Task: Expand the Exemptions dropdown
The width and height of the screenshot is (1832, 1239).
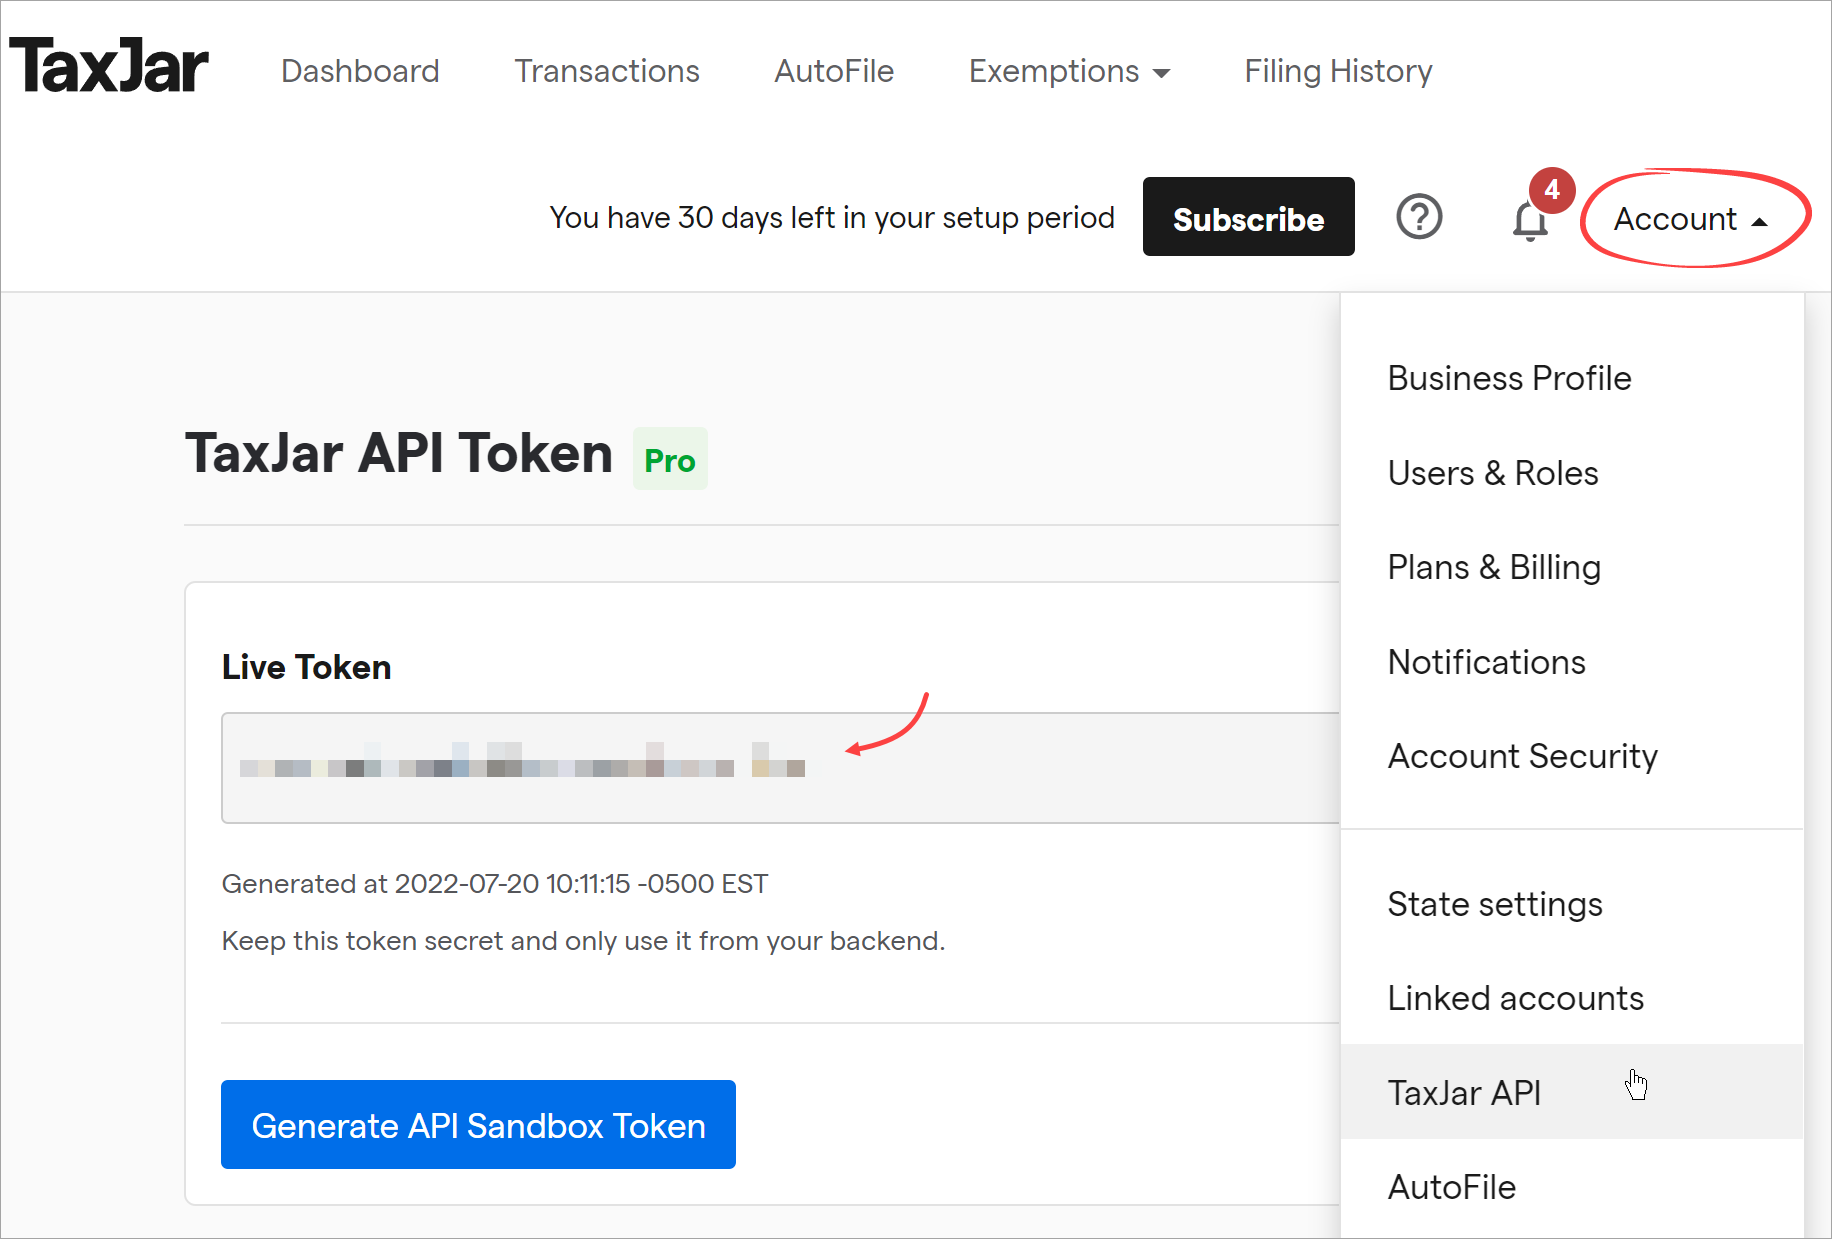Action: pos(1069,71)
